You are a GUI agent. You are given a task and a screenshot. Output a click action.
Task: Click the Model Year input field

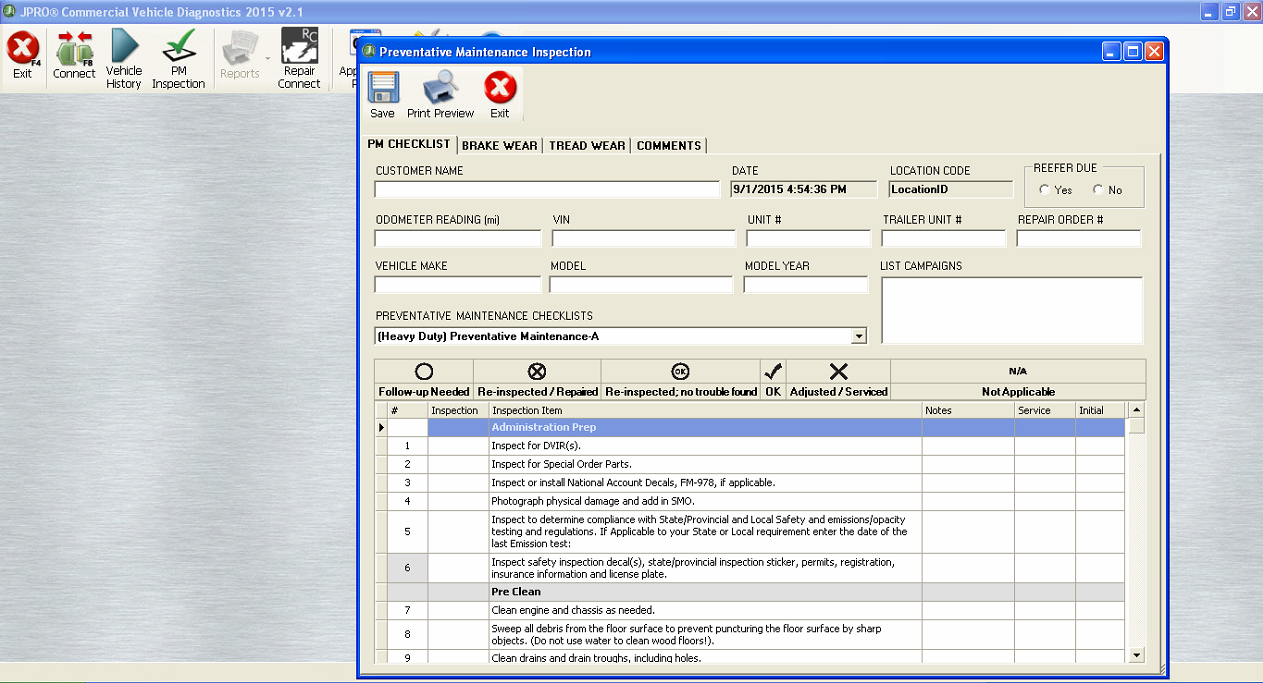(x=806, y=285)
